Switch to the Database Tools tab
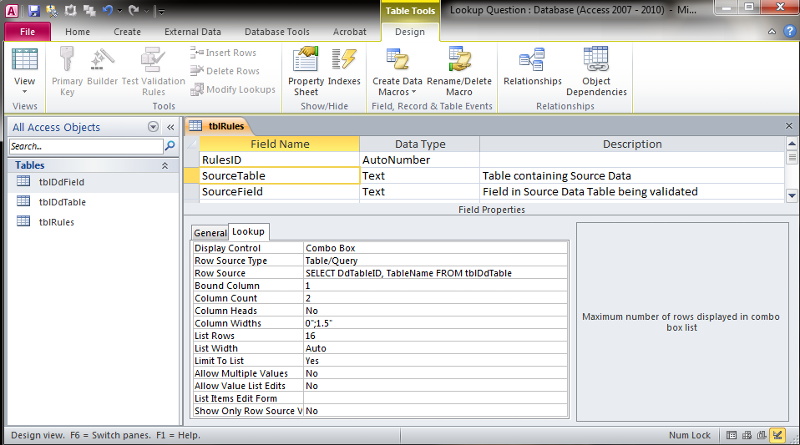The image size is (800, 445). coord(277,32)
